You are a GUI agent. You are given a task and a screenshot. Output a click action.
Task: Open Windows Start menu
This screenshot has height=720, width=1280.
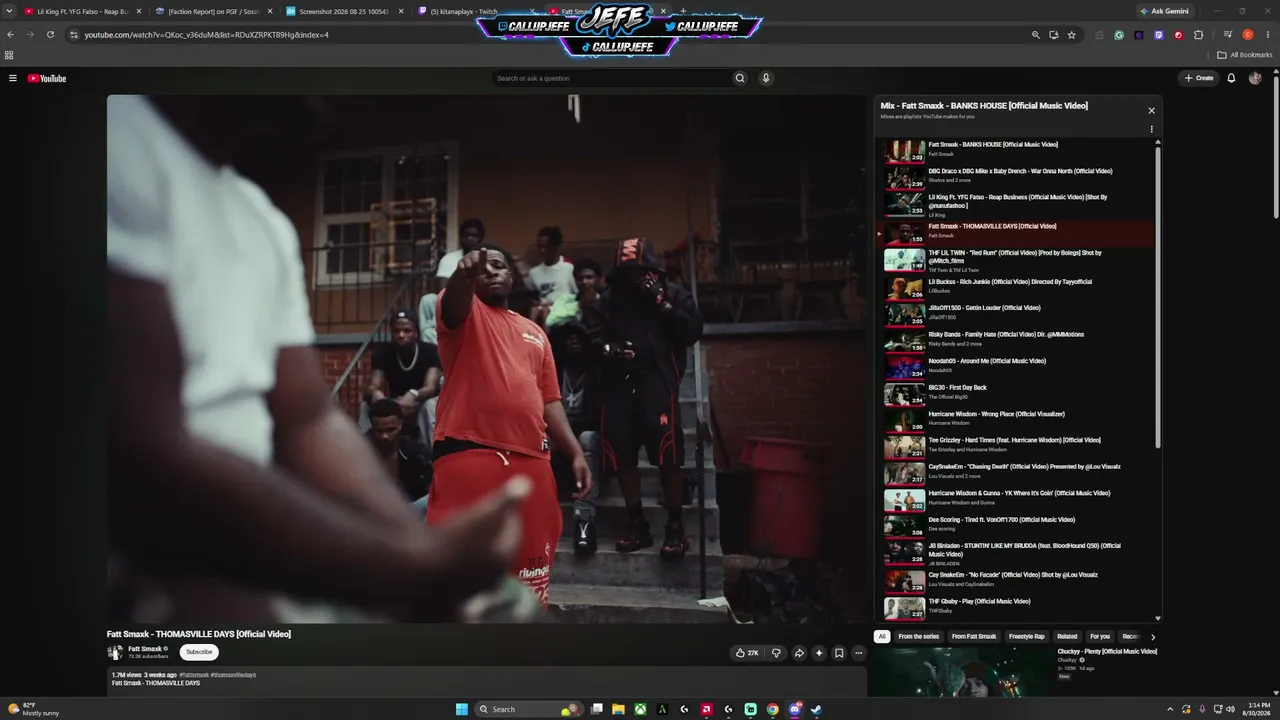coord(462,709)
